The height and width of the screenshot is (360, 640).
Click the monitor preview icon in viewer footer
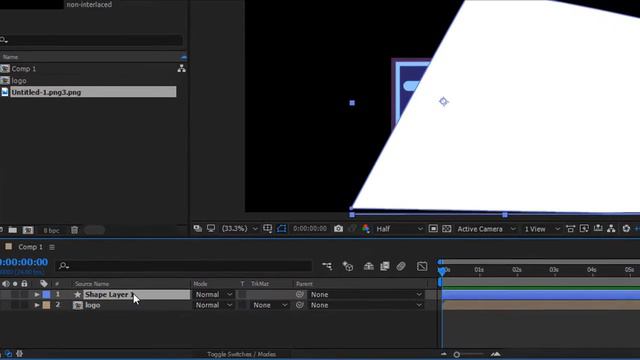pyautogui.click(x=211, y=229)
